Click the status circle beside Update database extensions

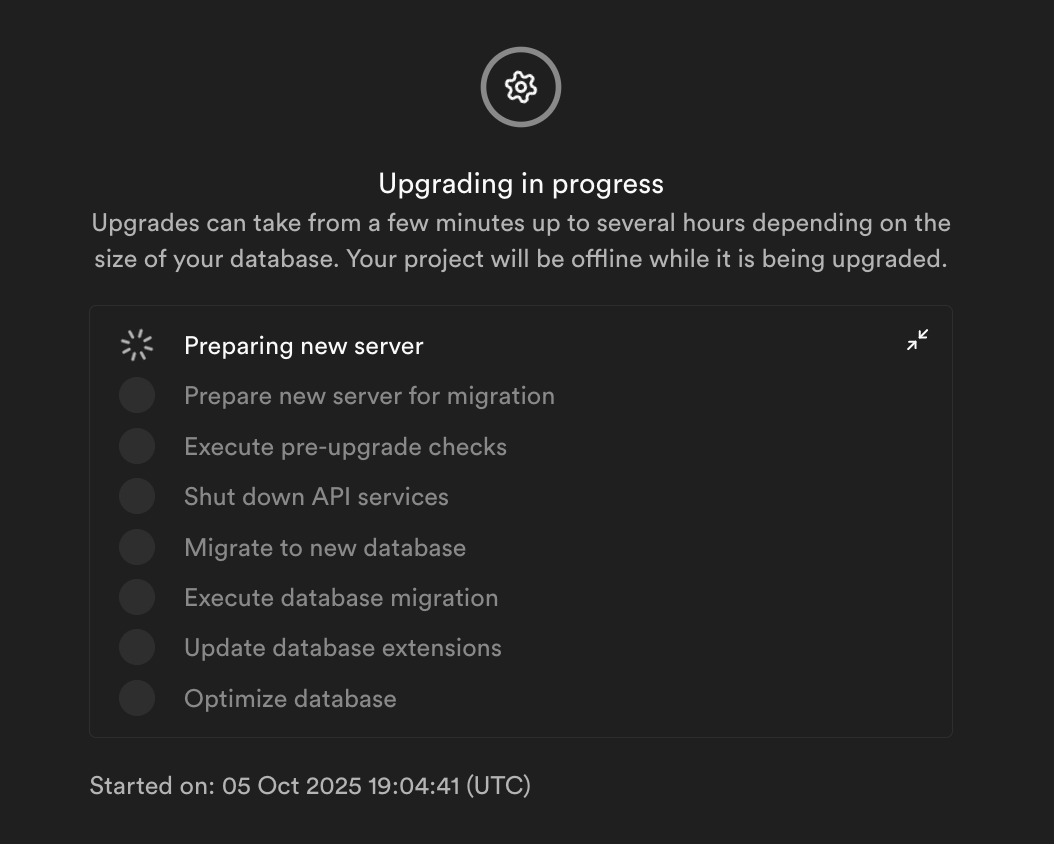coord(137,648)
